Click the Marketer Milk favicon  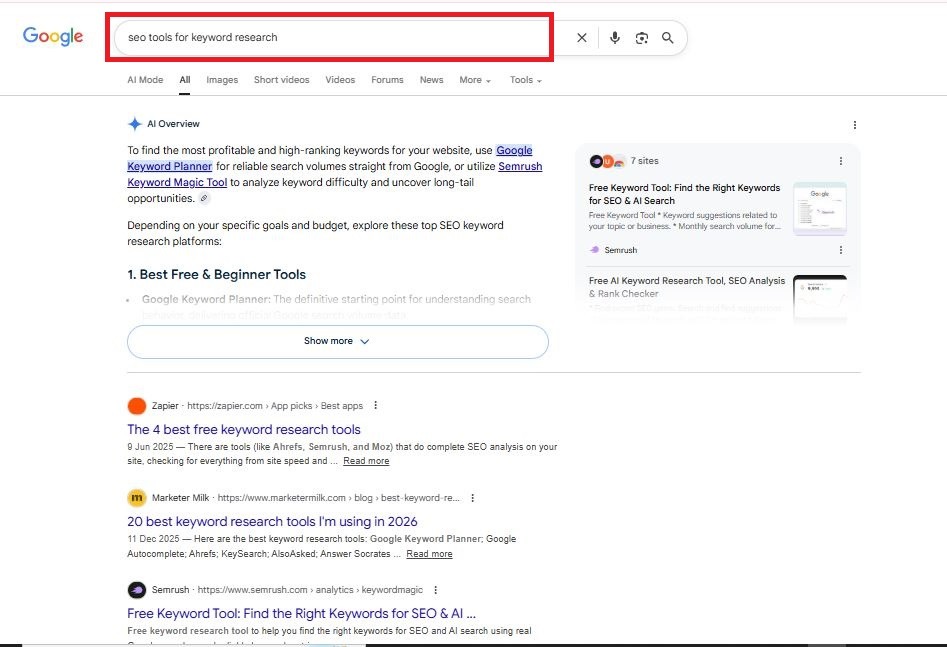click(137, 498)
